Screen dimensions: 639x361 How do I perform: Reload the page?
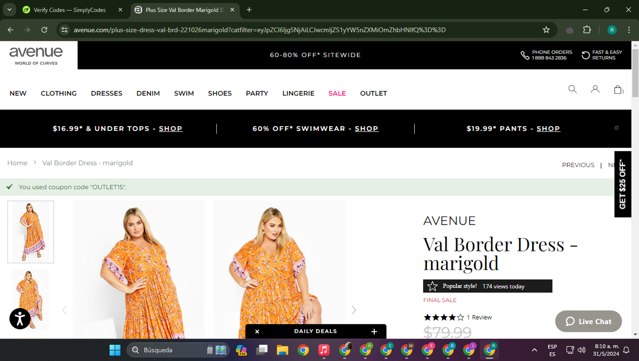pos(44,30)
